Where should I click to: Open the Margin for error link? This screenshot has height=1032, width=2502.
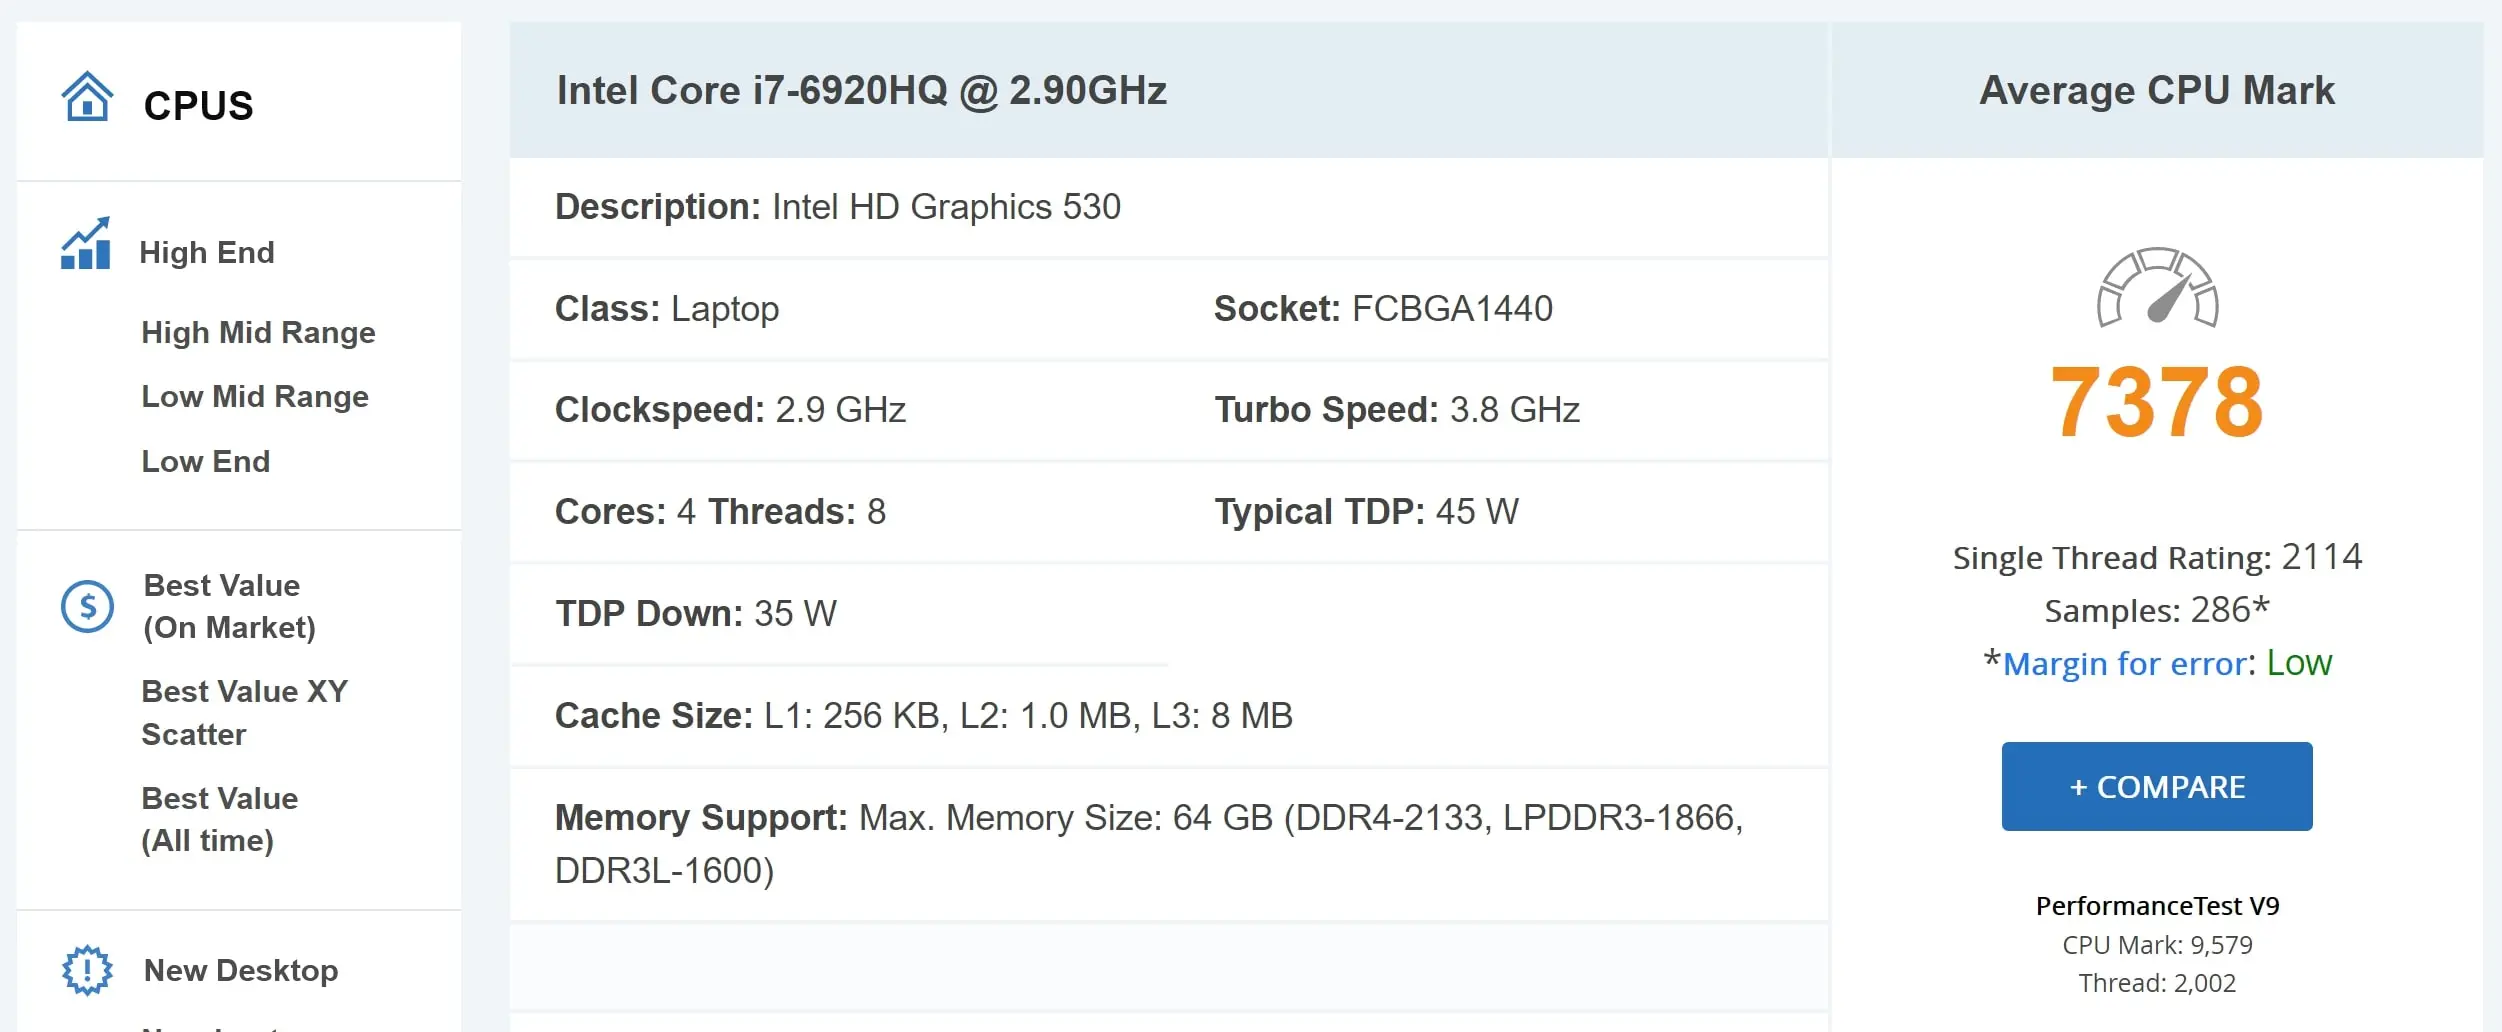pos(2125,663)
